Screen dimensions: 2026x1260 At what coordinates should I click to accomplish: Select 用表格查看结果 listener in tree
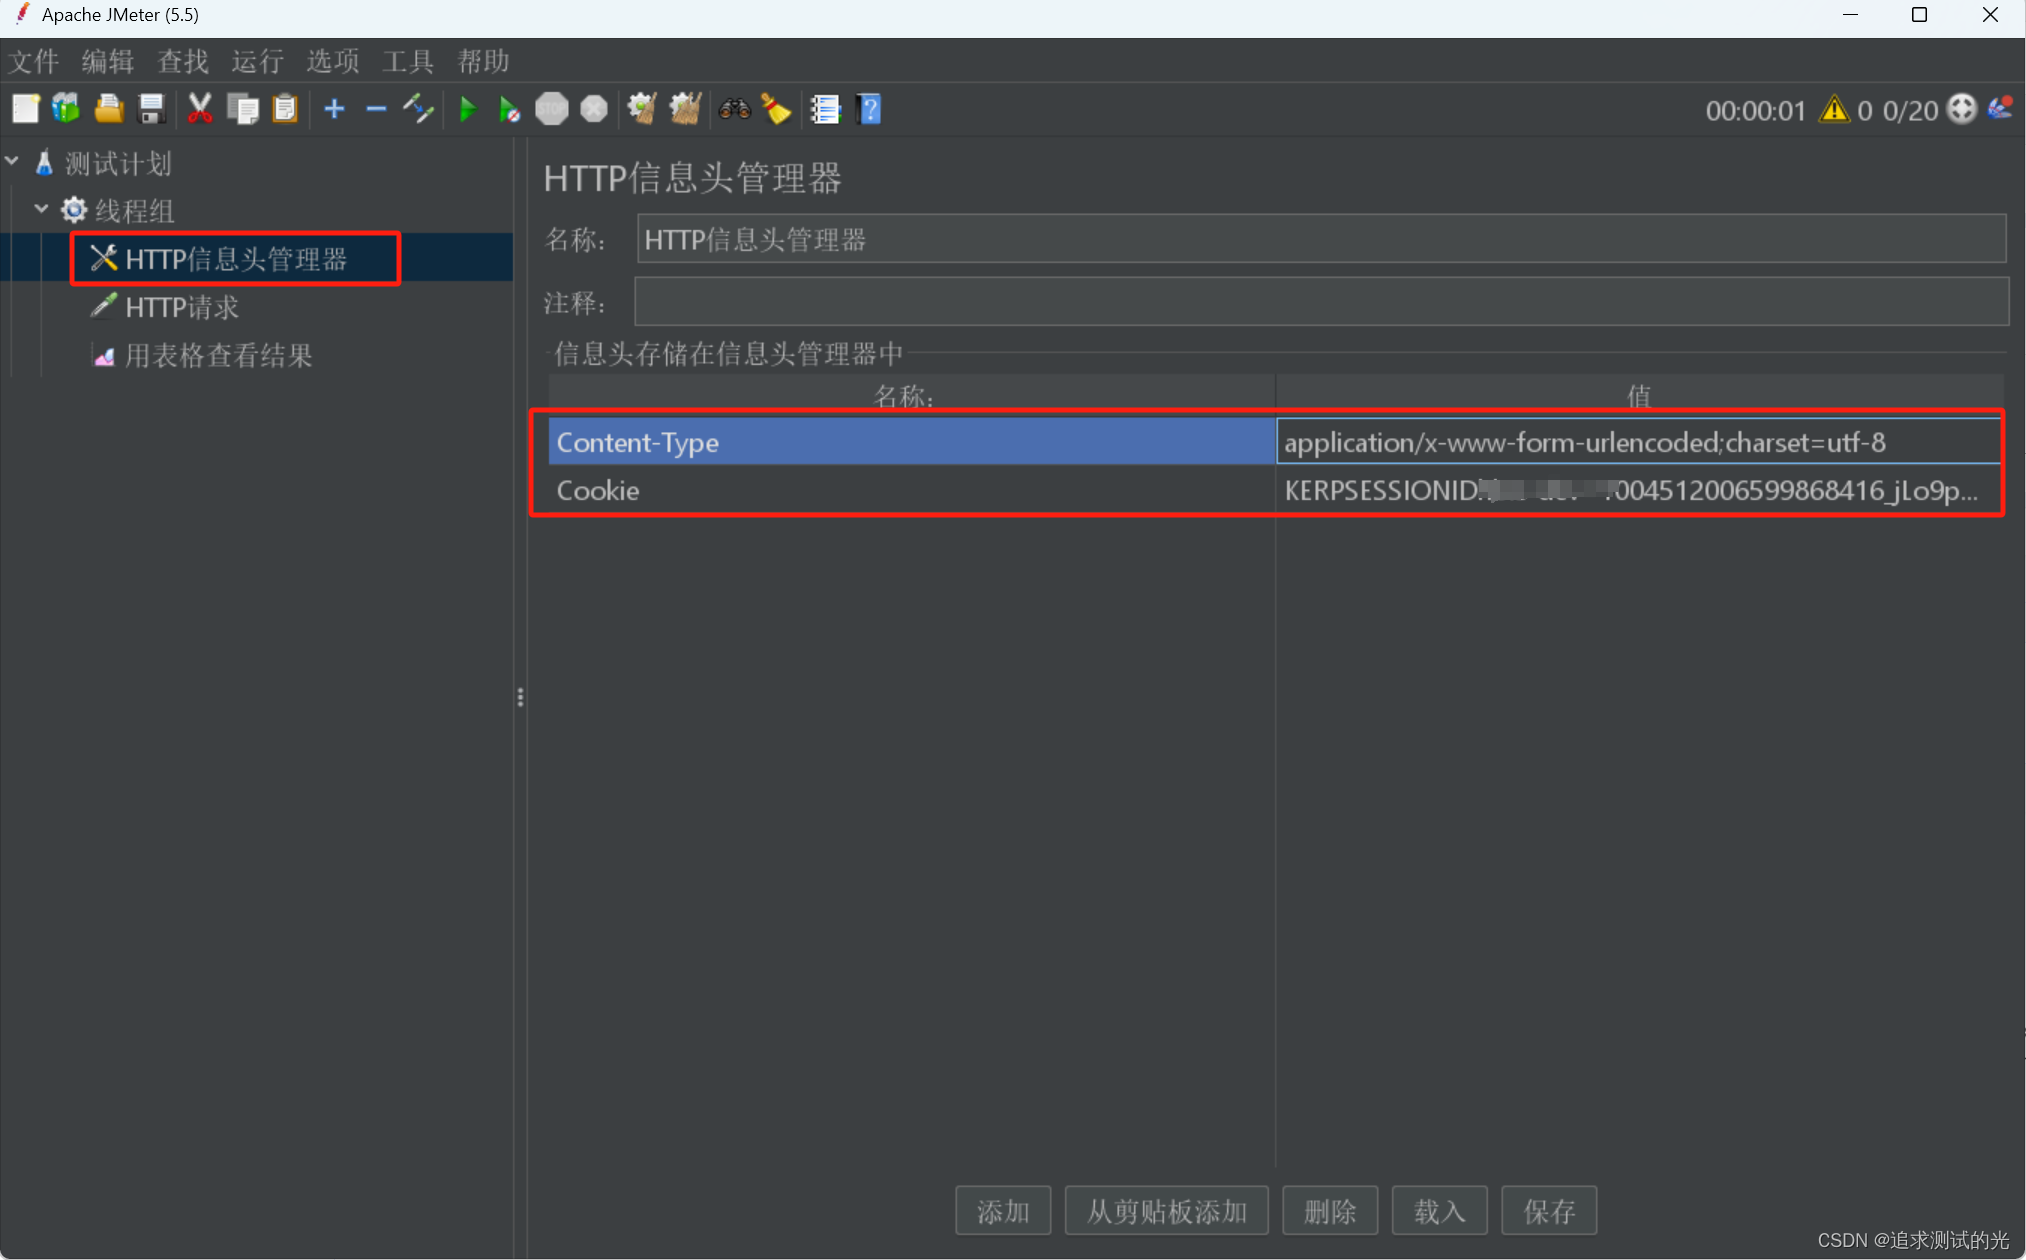pyautogui.click(x=218, y=355)
